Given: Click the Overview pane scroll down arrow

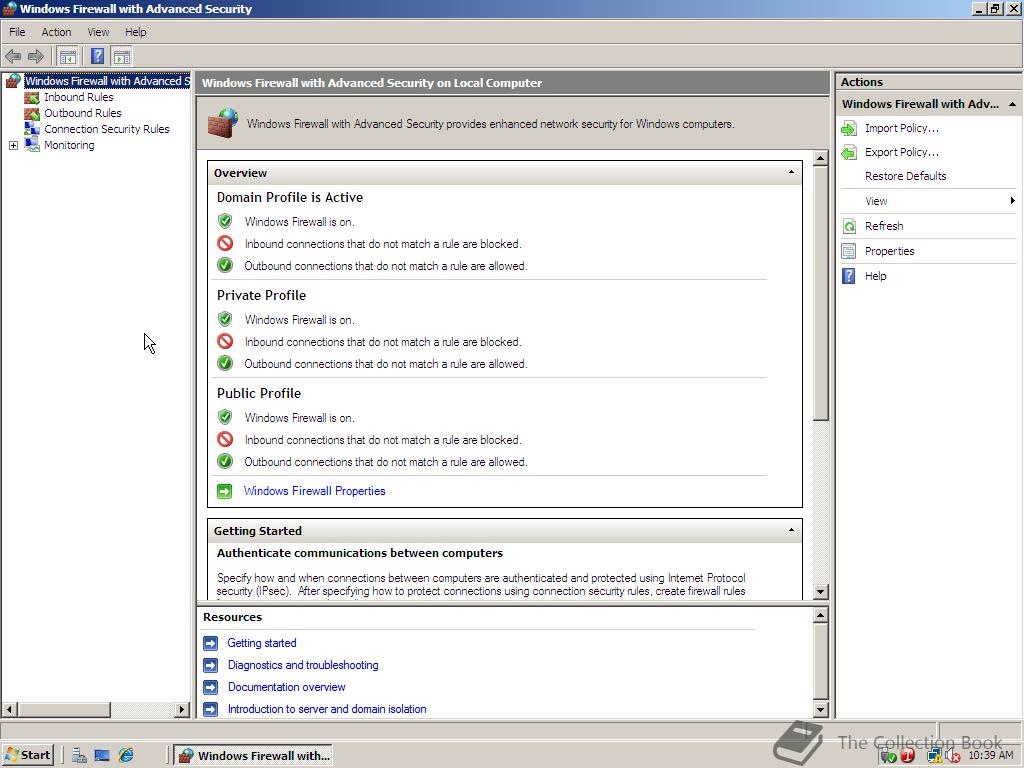Looking at the screenshot, I should (x=821, y=592).
